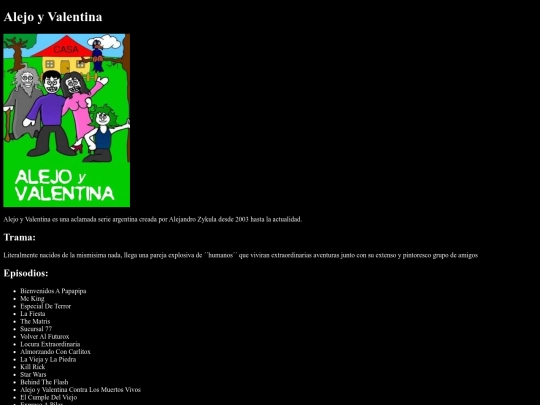Select the Trama section heading
540x405 pixels.
(x=20, y=237)
